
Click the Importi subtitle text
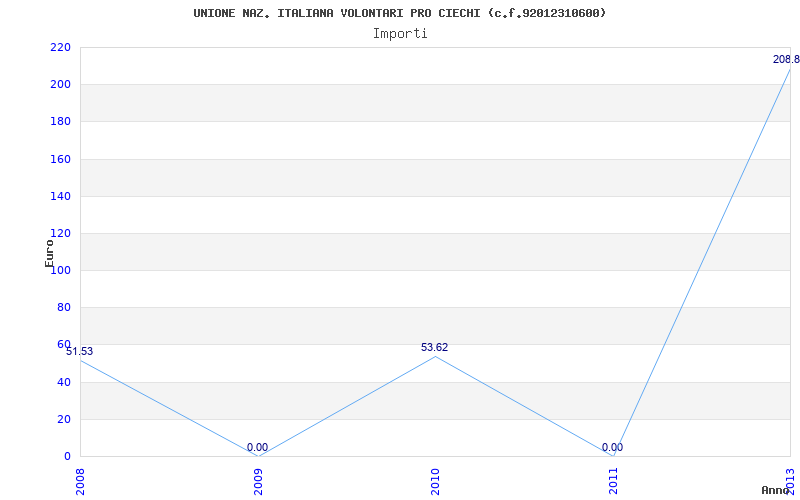tap(400, 33)
